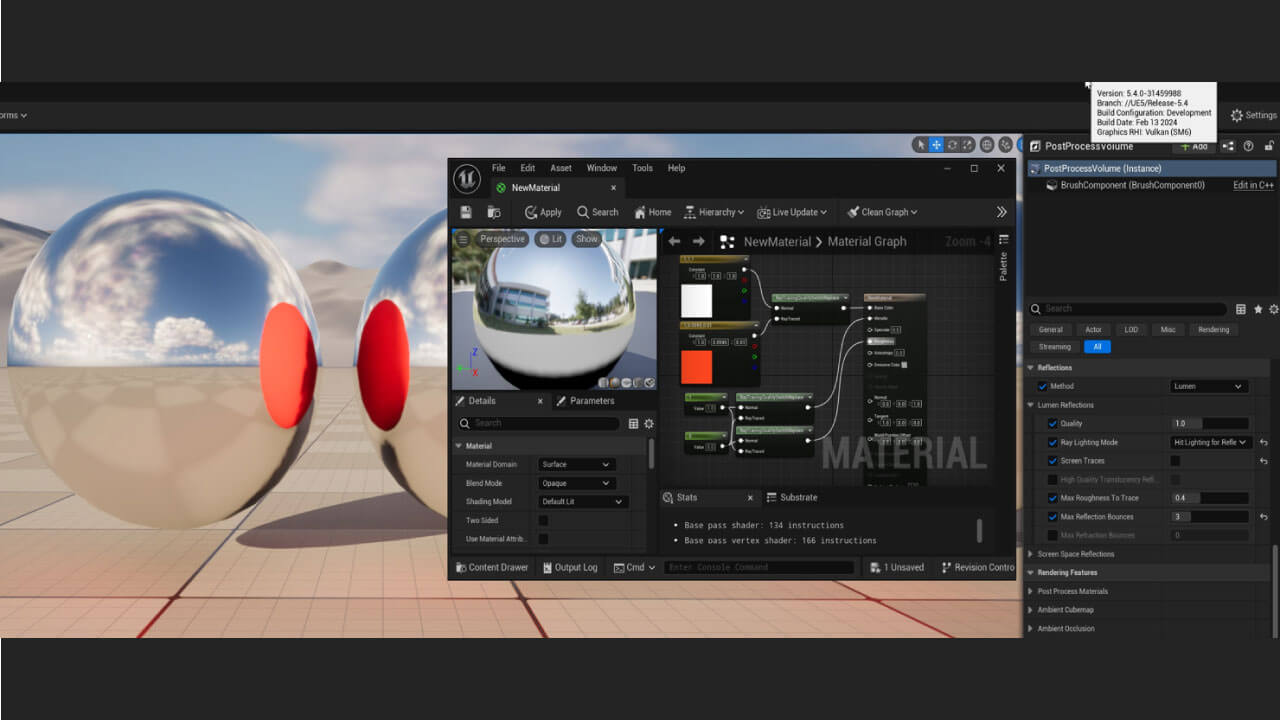Viewport: 1280px width, 720px height.
Task: Open the Reflections Method Lumen dropdown
Action: pyautogui.click(x=1209, y=386)
